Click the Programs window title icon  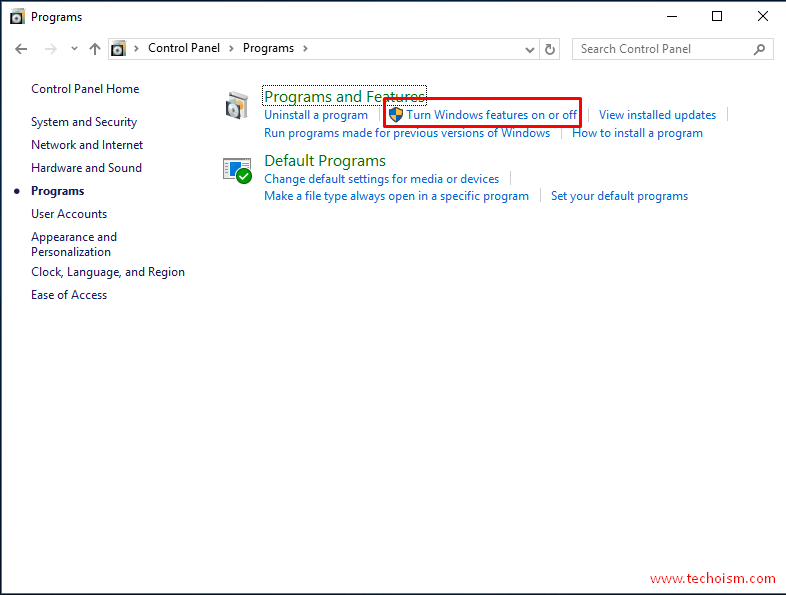tap(17, 17)
